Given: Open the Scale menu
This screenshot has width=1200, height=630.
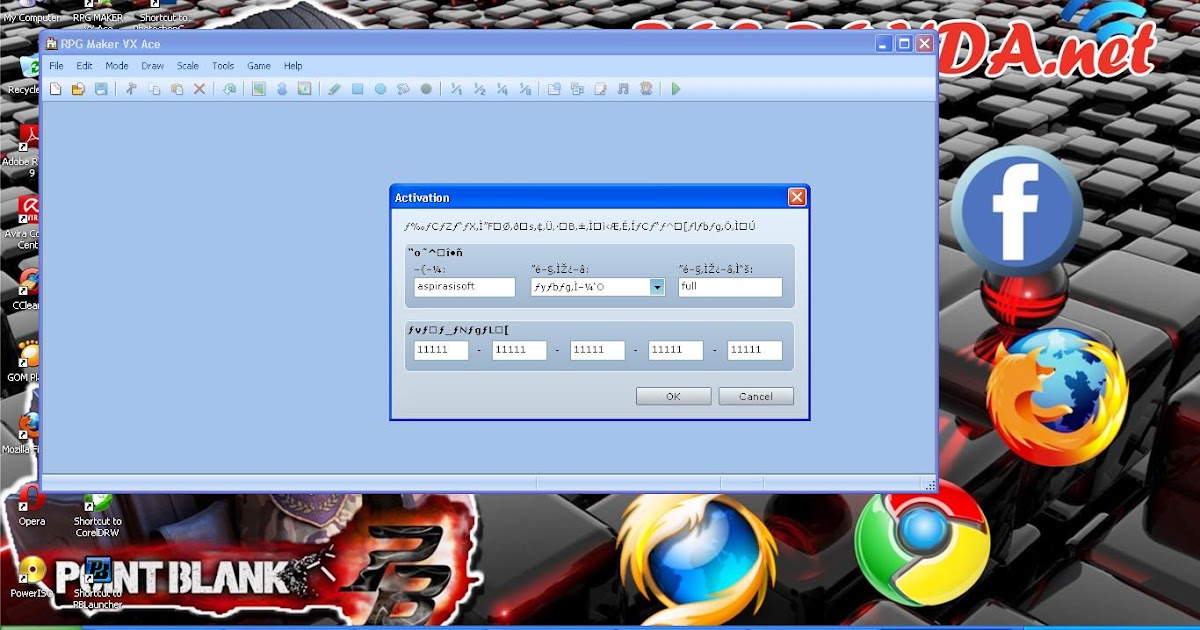Looking at the screenshot, I should pos(188,66).
